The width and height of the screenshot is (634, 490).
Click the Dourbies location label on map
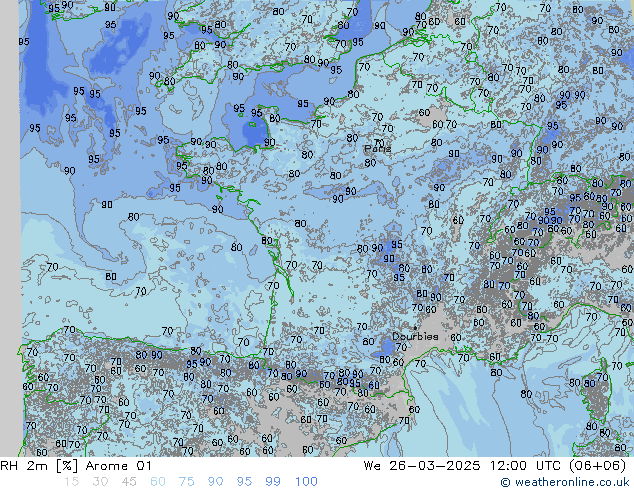click(415, 336)
